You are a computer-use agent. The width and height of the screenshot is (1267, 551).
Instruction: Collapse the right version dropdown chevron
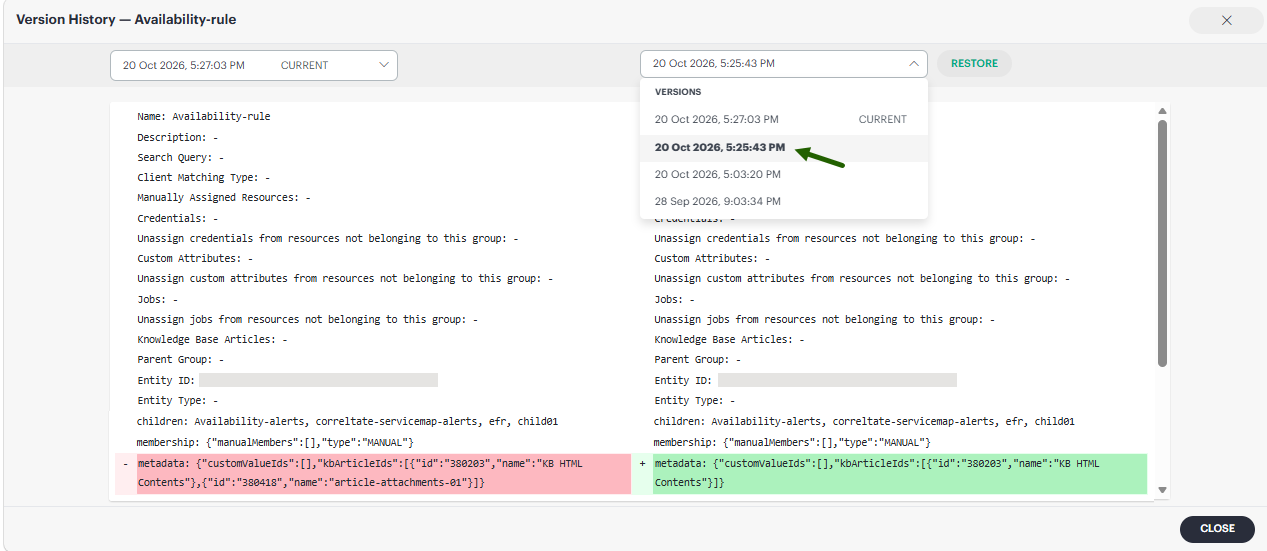click(x=913, y=63)
